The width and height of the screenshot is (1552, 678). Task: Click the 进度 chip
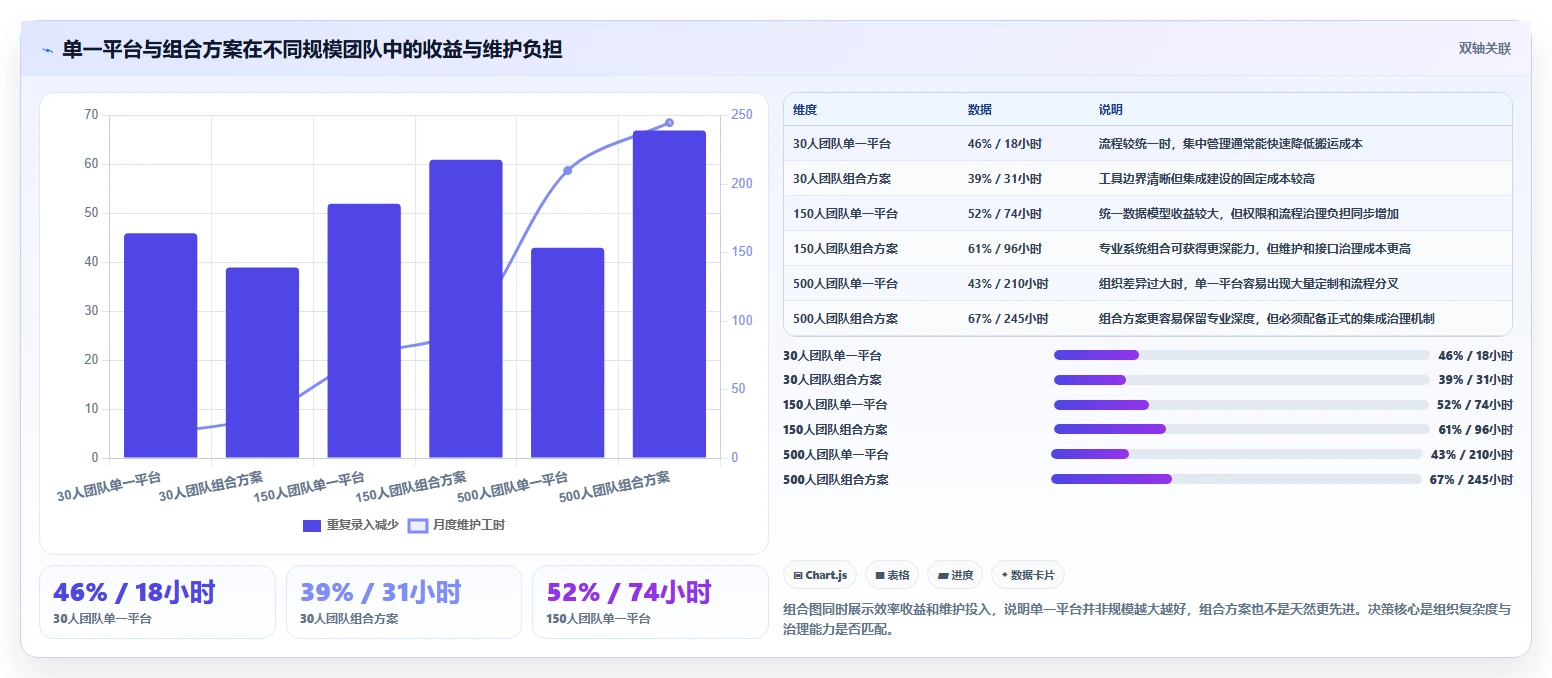pyautogui.click(x=955, y=575)
